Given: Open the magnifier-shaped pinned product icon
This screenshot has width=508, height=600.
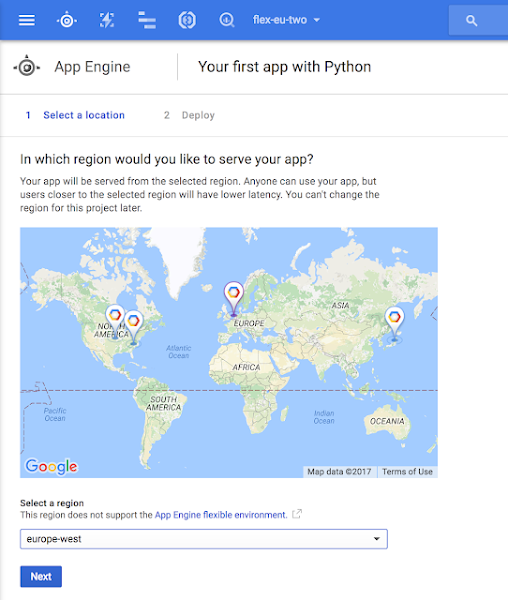Looking at the screenshot, I should [x=227, y=20].
